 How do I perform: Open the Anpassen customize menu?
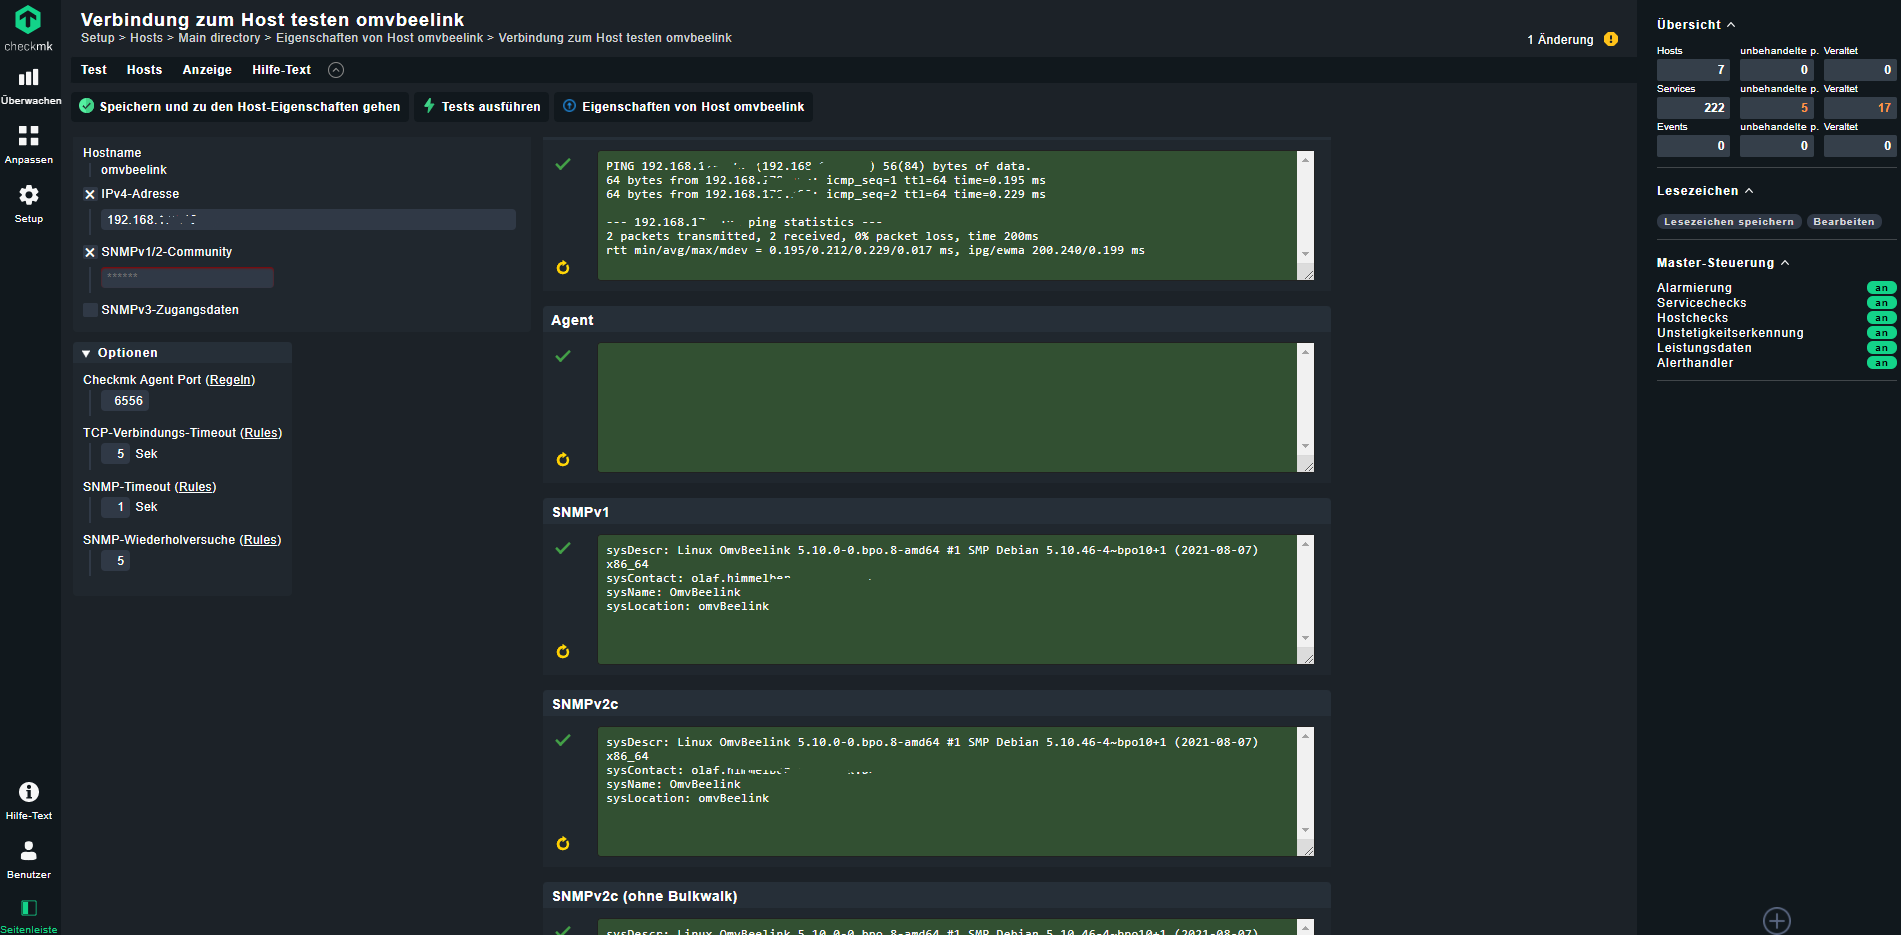coord(29,145)
